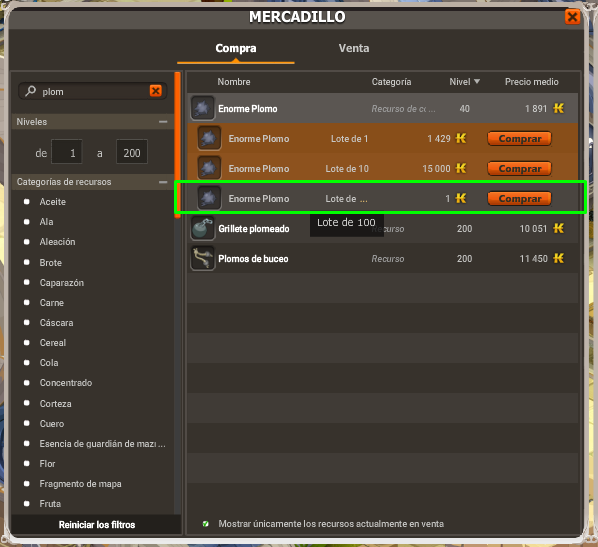Viewport: 598px width, 547px height.
Task: Switch to the Compra tab
Action: [236, 48]
